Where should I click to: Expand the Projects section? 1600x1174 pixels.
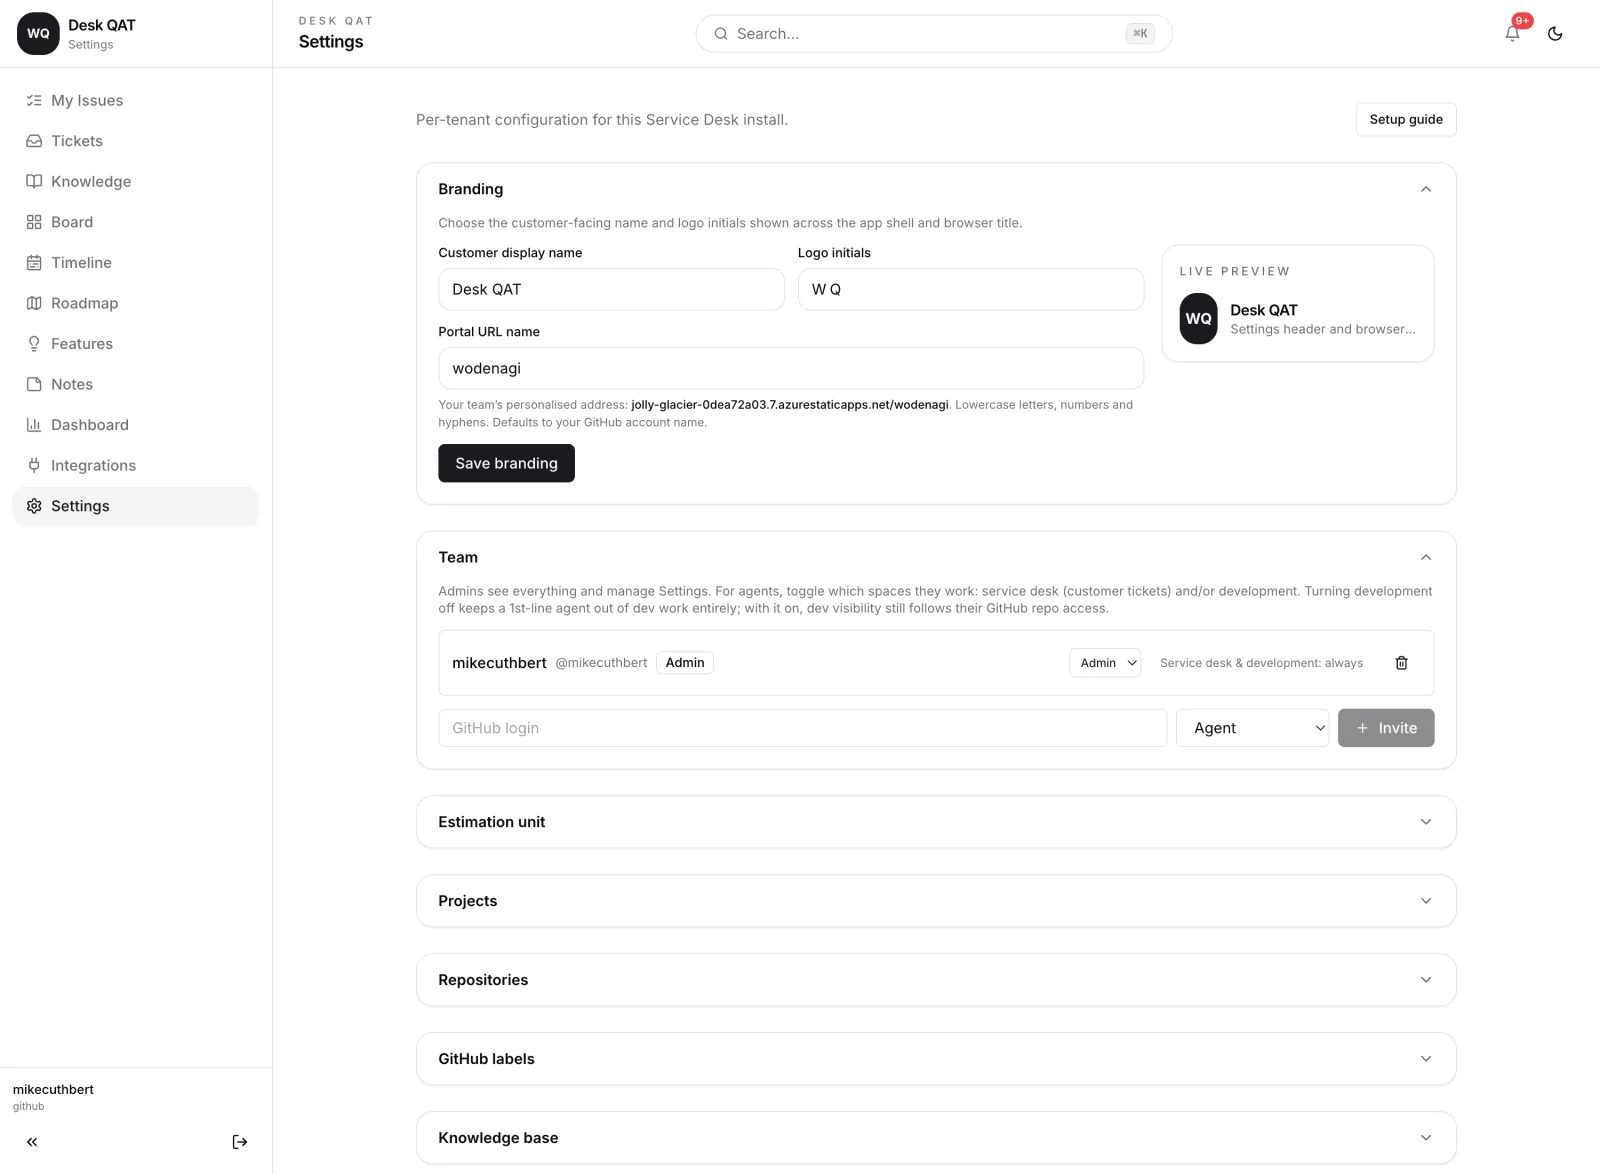click(x=936, y=901)
